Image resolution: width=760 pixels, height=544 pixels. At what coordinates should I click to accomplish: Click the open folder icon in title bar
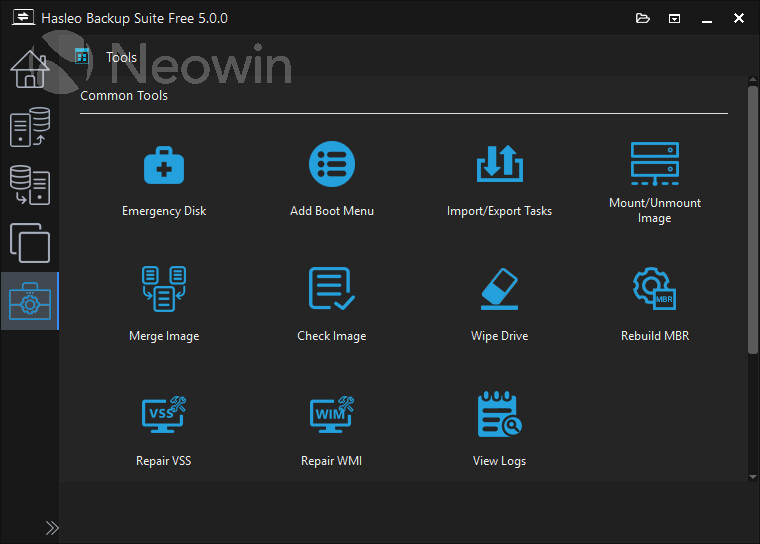(643, 18)
